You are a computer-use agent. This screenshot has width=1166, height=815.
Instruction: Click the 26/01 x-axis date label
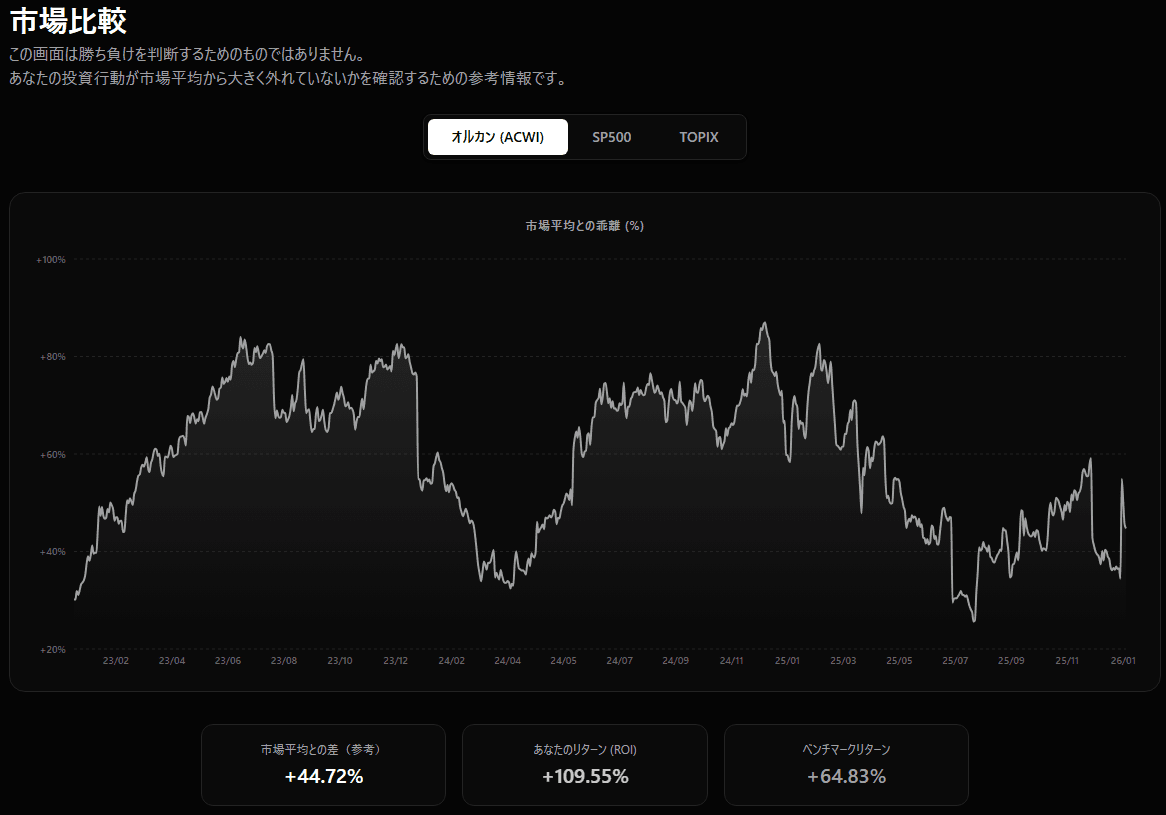pos(1124,661)
